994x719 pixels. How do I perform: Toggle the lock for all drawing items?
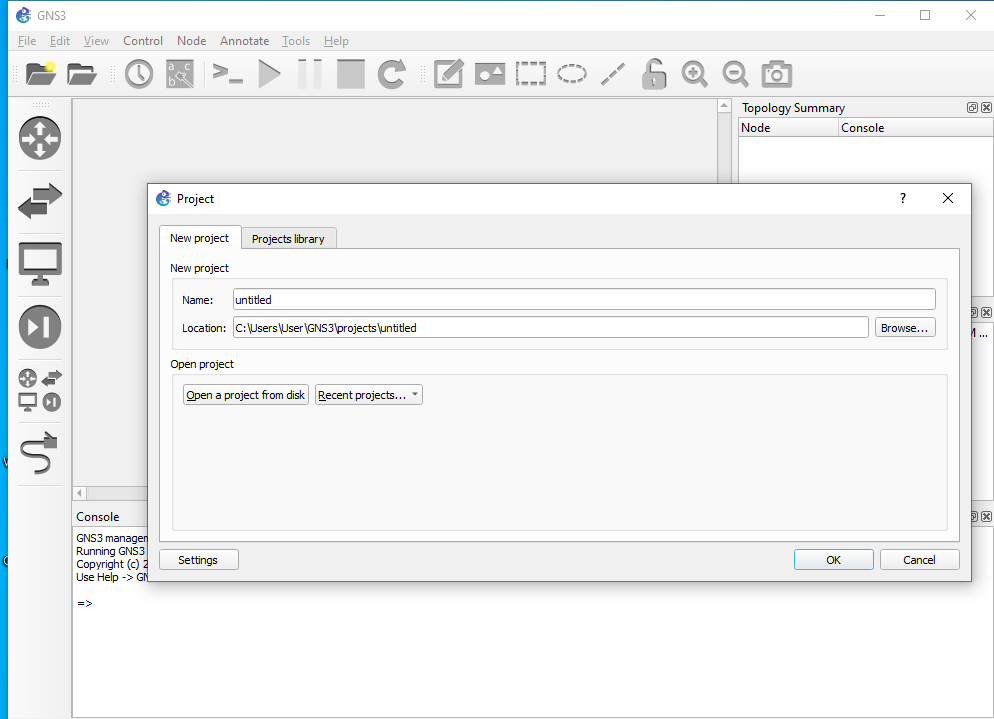(x=654, y=73)
